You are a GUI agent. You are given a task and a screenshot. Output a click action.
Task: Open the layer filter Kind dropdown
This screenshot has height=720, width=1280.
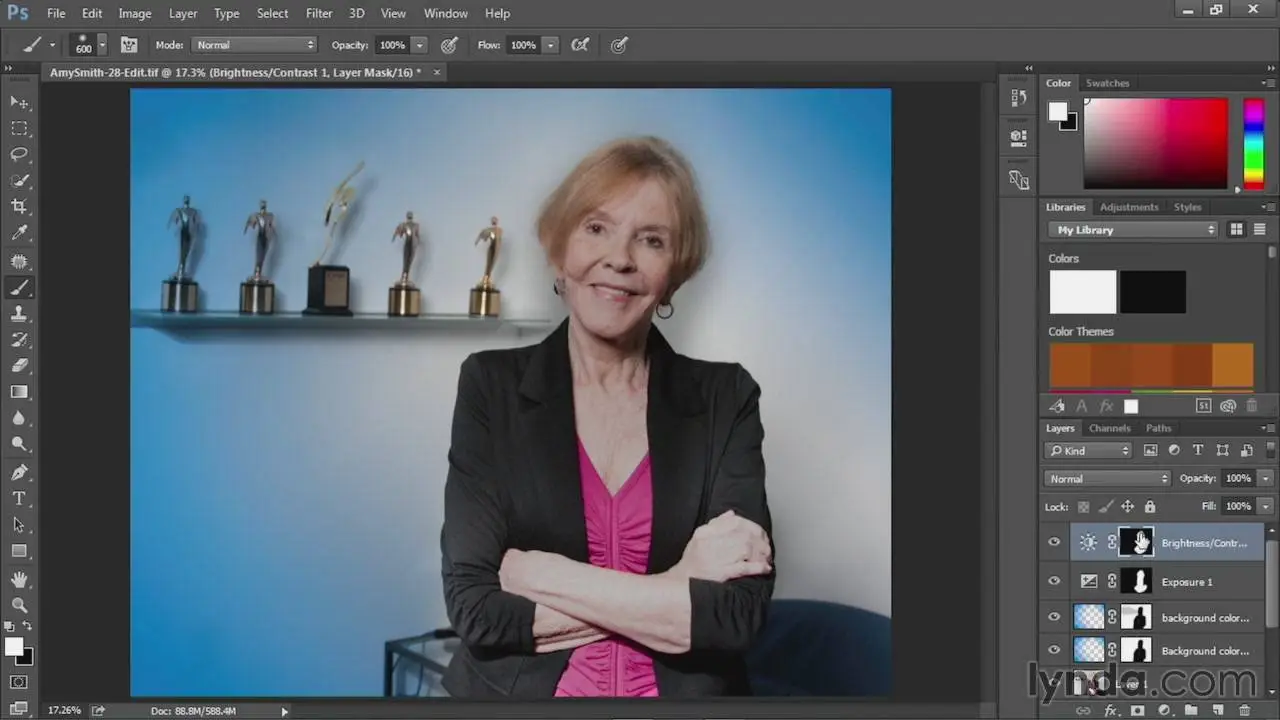(x=1089, y=451)
